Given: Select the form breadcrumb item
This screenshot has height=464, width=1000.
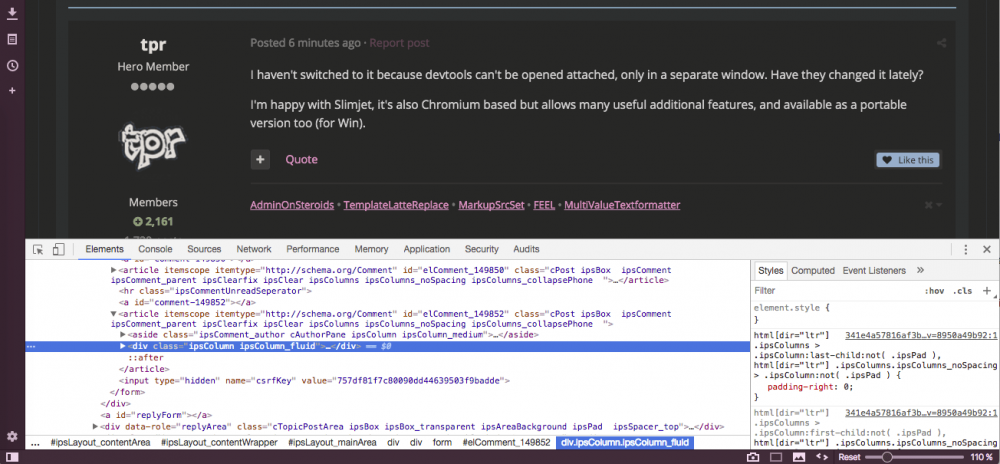Looking at the screenshot, I should 442,442.
